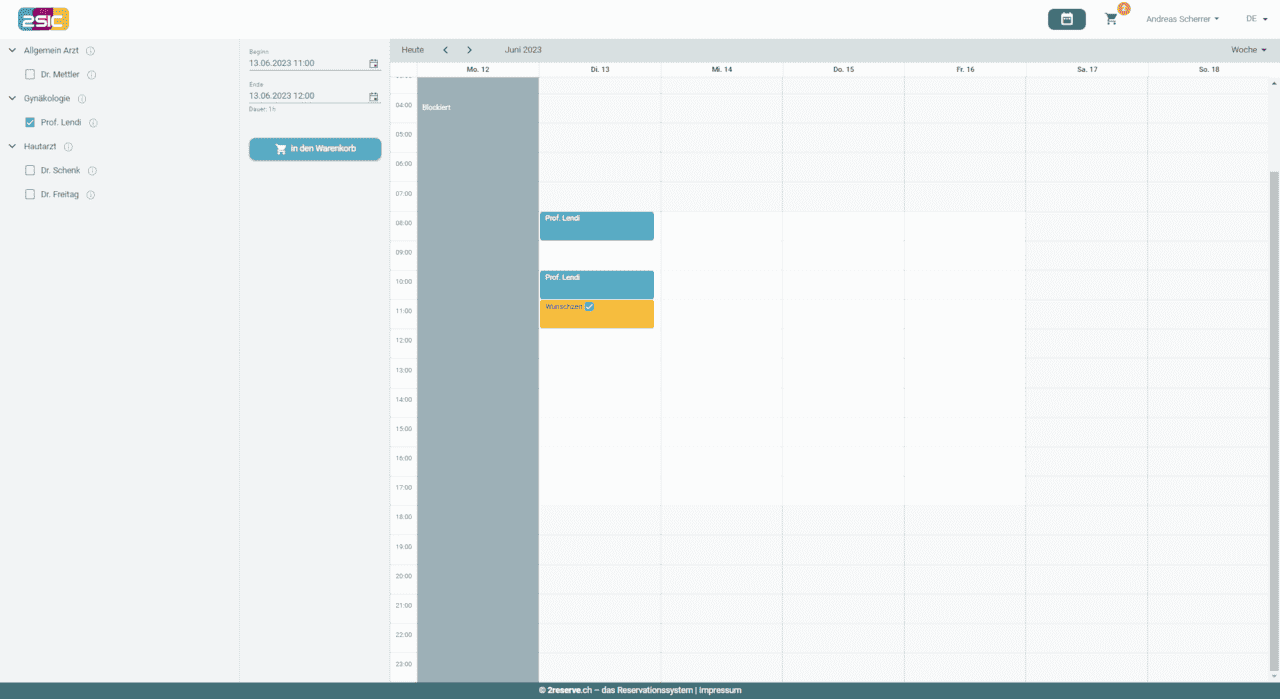The height and width of the screenshot is (699, 1280).
Task: Go to next week arrow
Action: click(x=470, y=50)
